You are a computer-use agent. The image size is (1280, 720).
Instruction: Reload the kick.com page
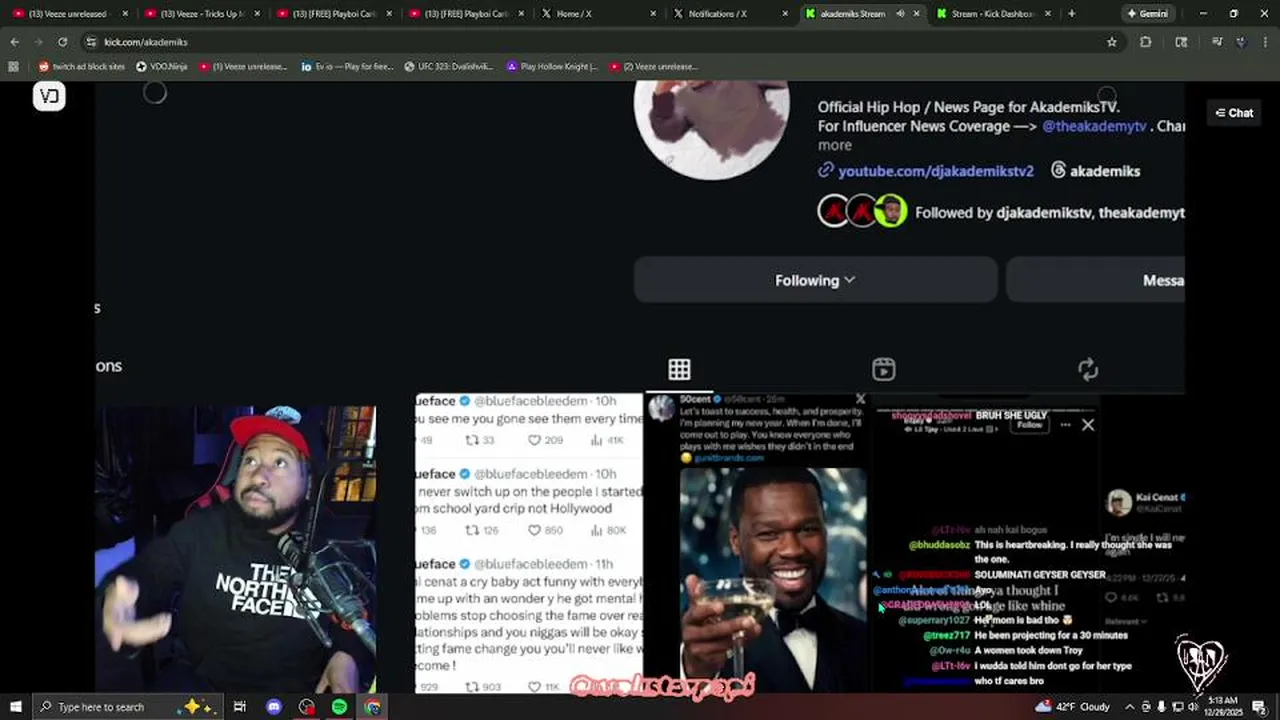(62, 42)
